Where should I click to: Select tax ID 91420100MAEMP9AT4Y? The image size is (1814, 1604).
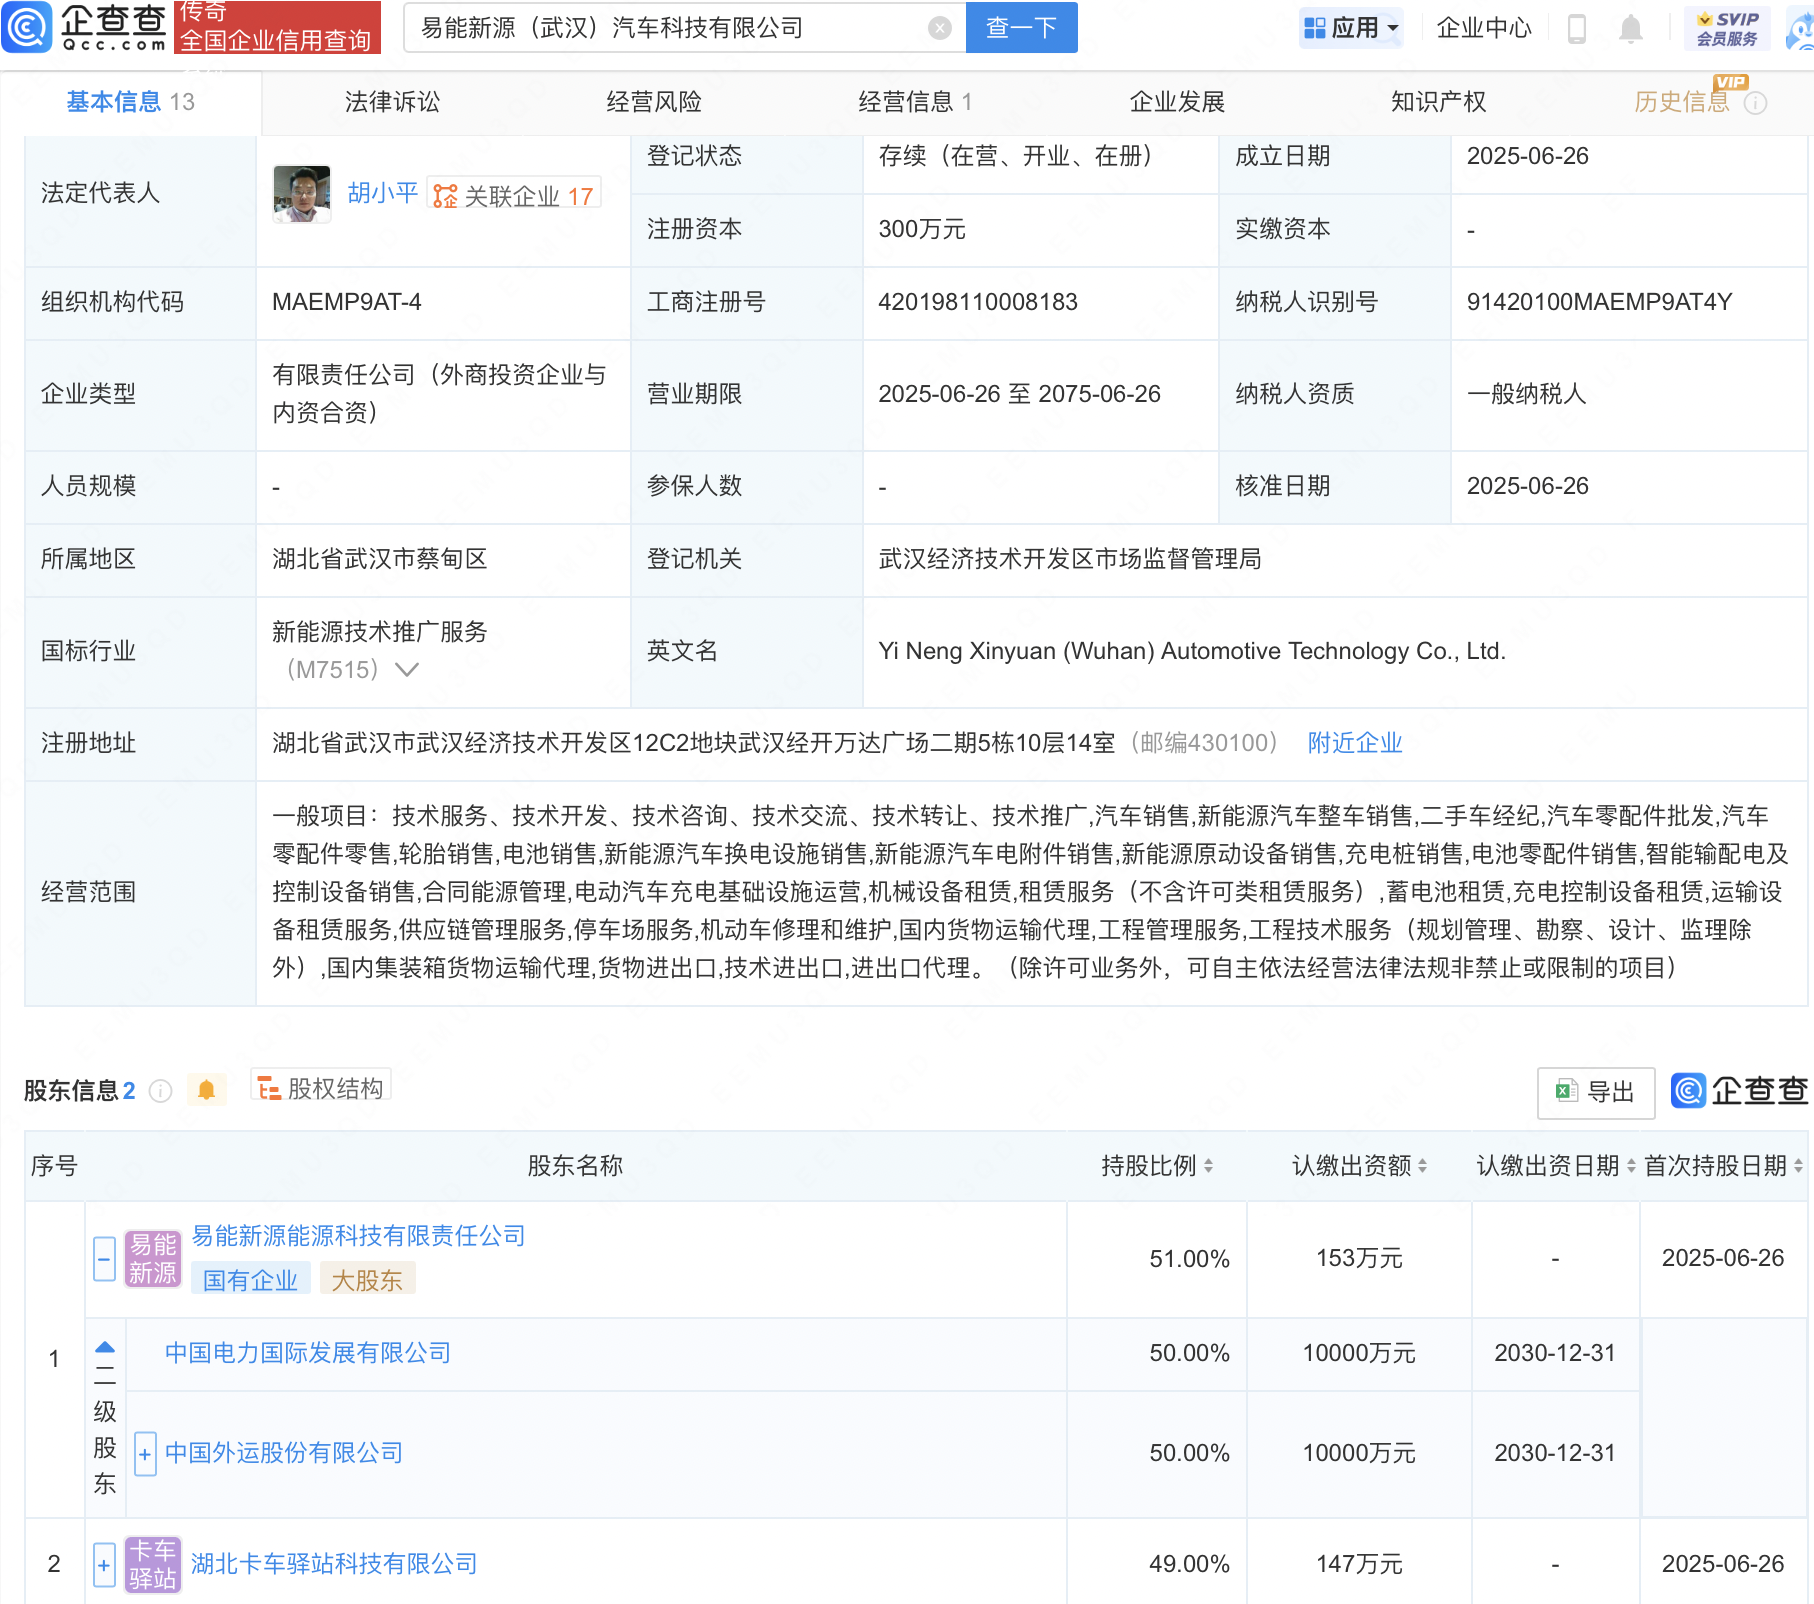(x=1599, y=302)
